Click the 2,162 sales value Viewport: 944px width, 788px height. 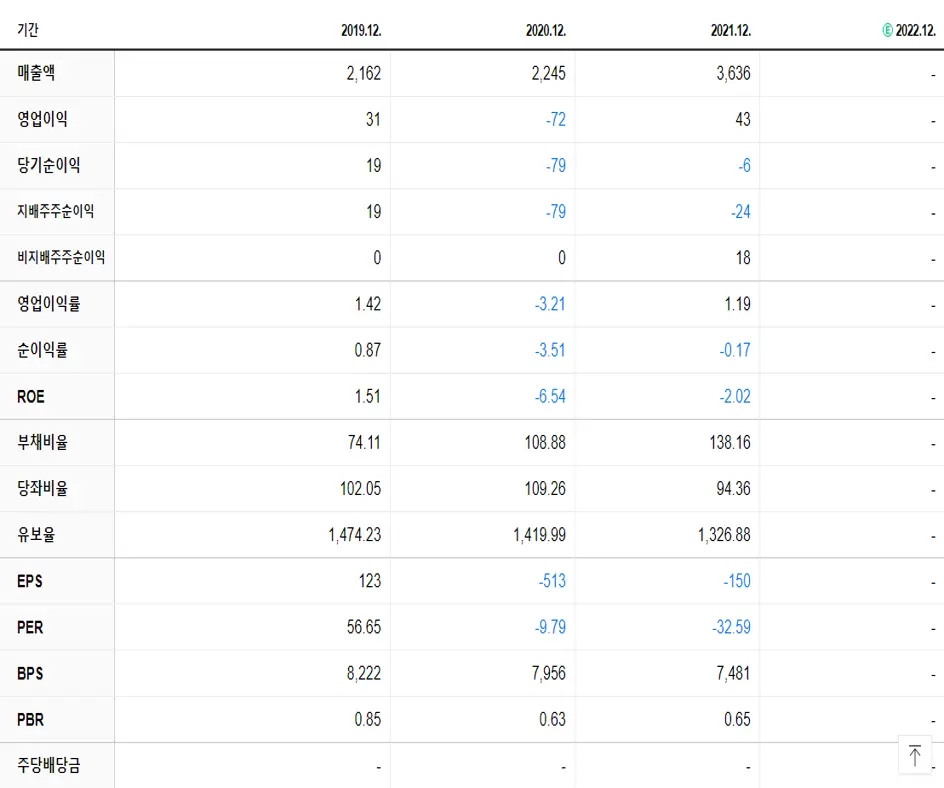pos(364,73)
